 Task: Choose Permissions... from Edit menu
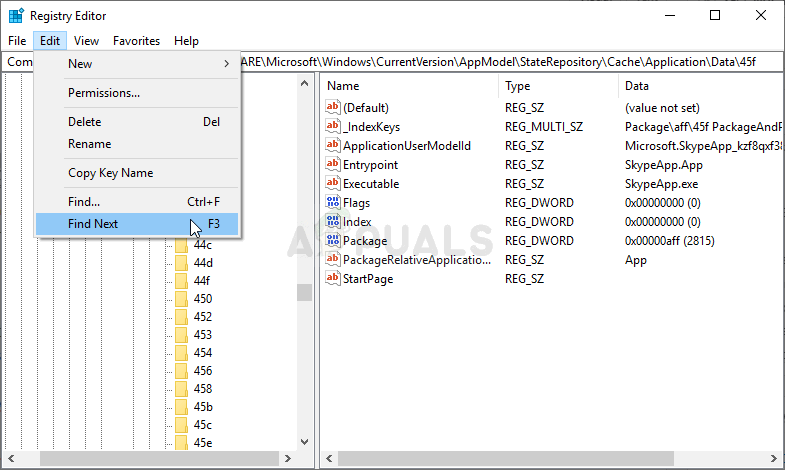(137, 93)
